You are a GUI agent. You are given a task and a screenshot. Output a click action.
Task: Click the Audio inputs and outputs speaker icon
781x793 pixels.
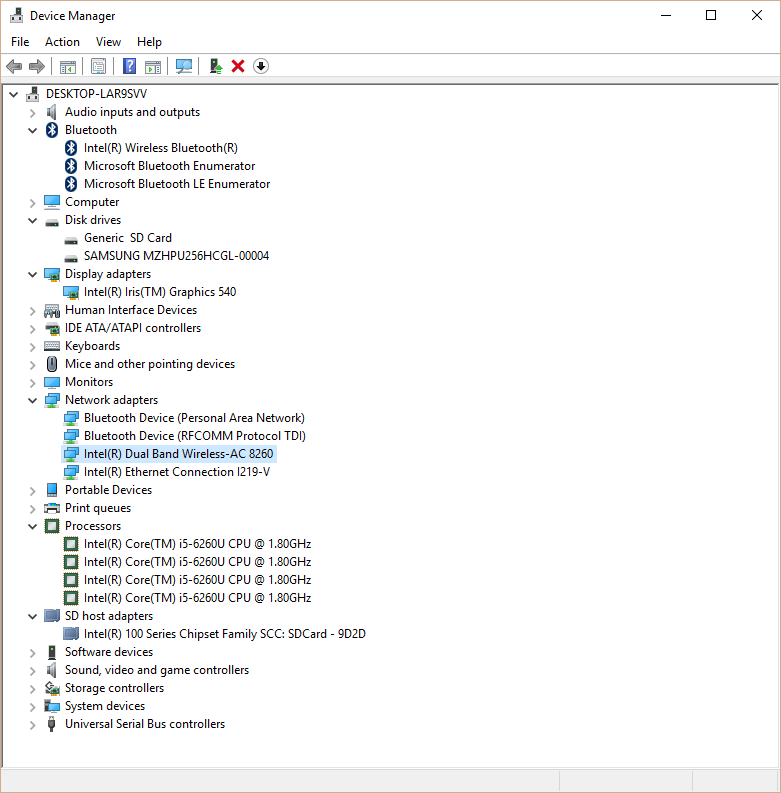click(52, 112)
